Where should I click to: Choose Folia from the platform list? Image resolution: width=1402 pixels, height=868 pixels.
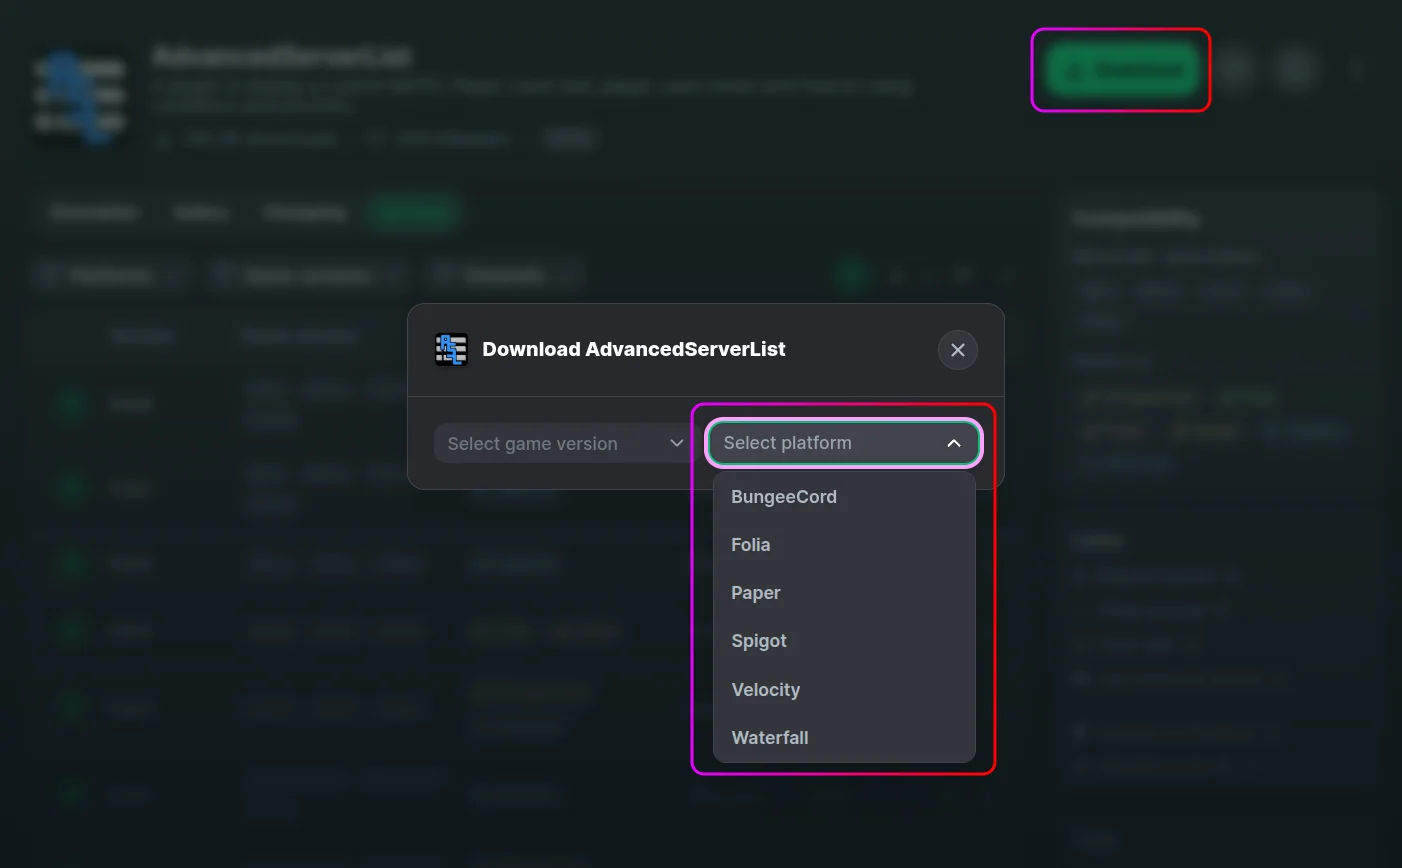844,545
